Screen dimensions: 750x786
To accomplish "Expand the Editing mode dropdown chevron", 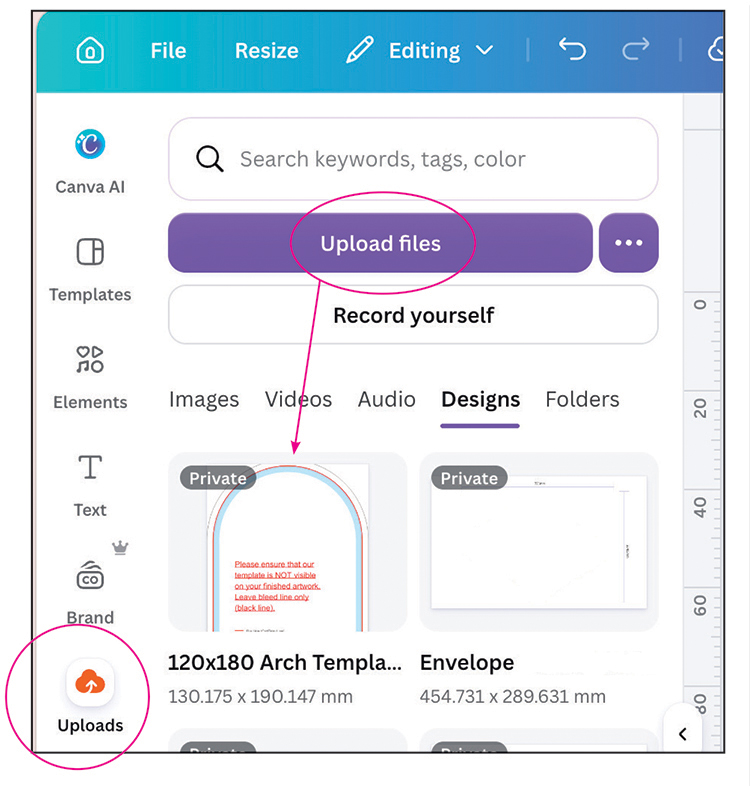I will pos(484,50).
